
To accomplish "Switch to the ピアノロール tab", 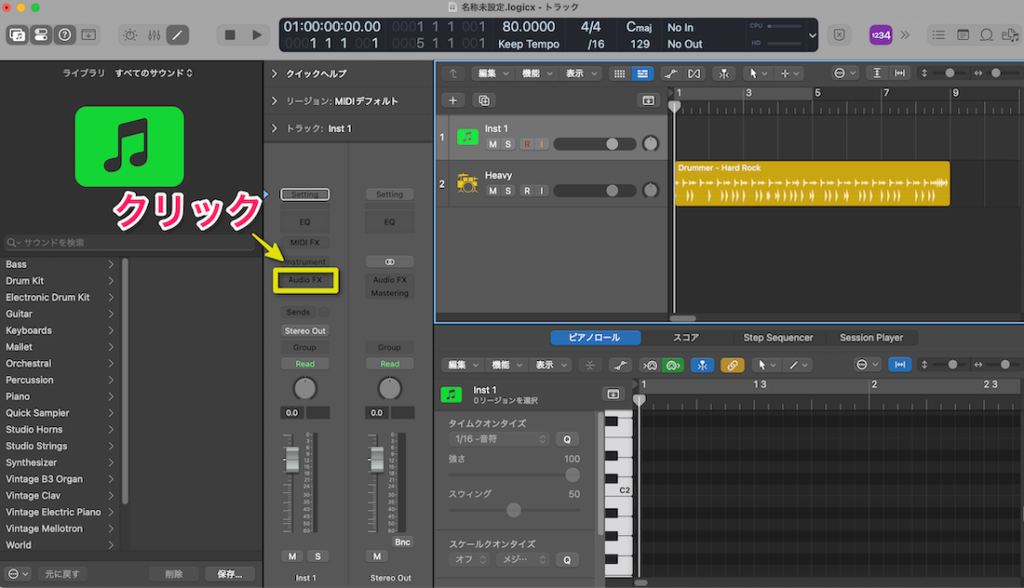I will pos(594,338).
